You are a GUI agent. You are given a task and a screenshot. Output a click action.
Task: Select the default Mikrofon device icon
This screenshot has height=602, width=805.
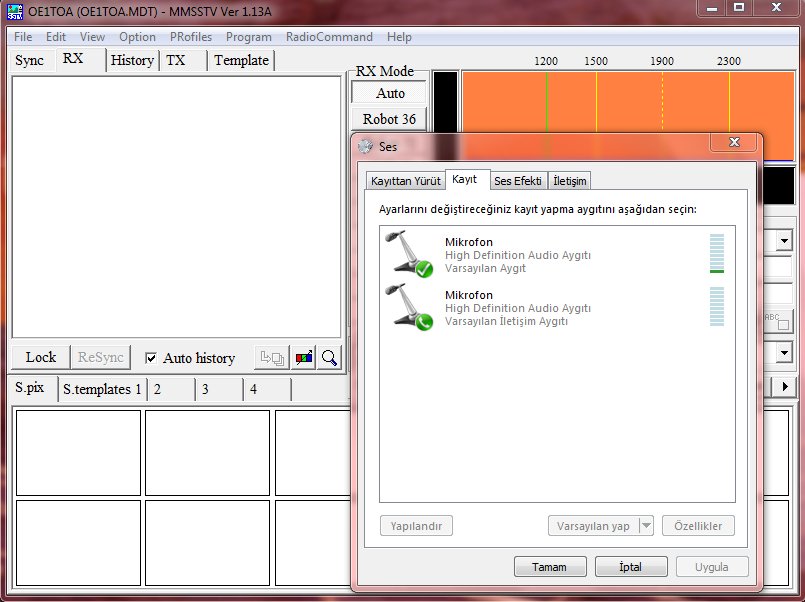(411, 253)
